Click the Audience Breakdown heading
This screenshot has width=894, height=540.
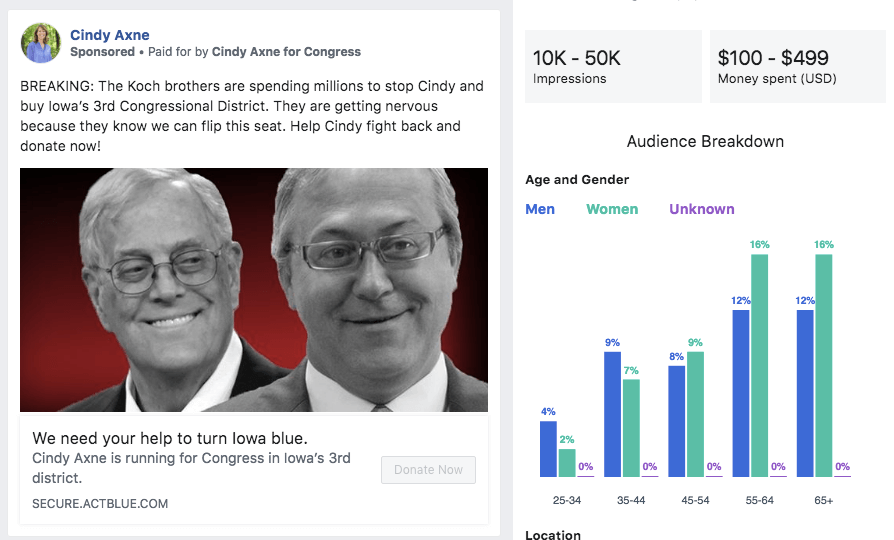point(705,142)
